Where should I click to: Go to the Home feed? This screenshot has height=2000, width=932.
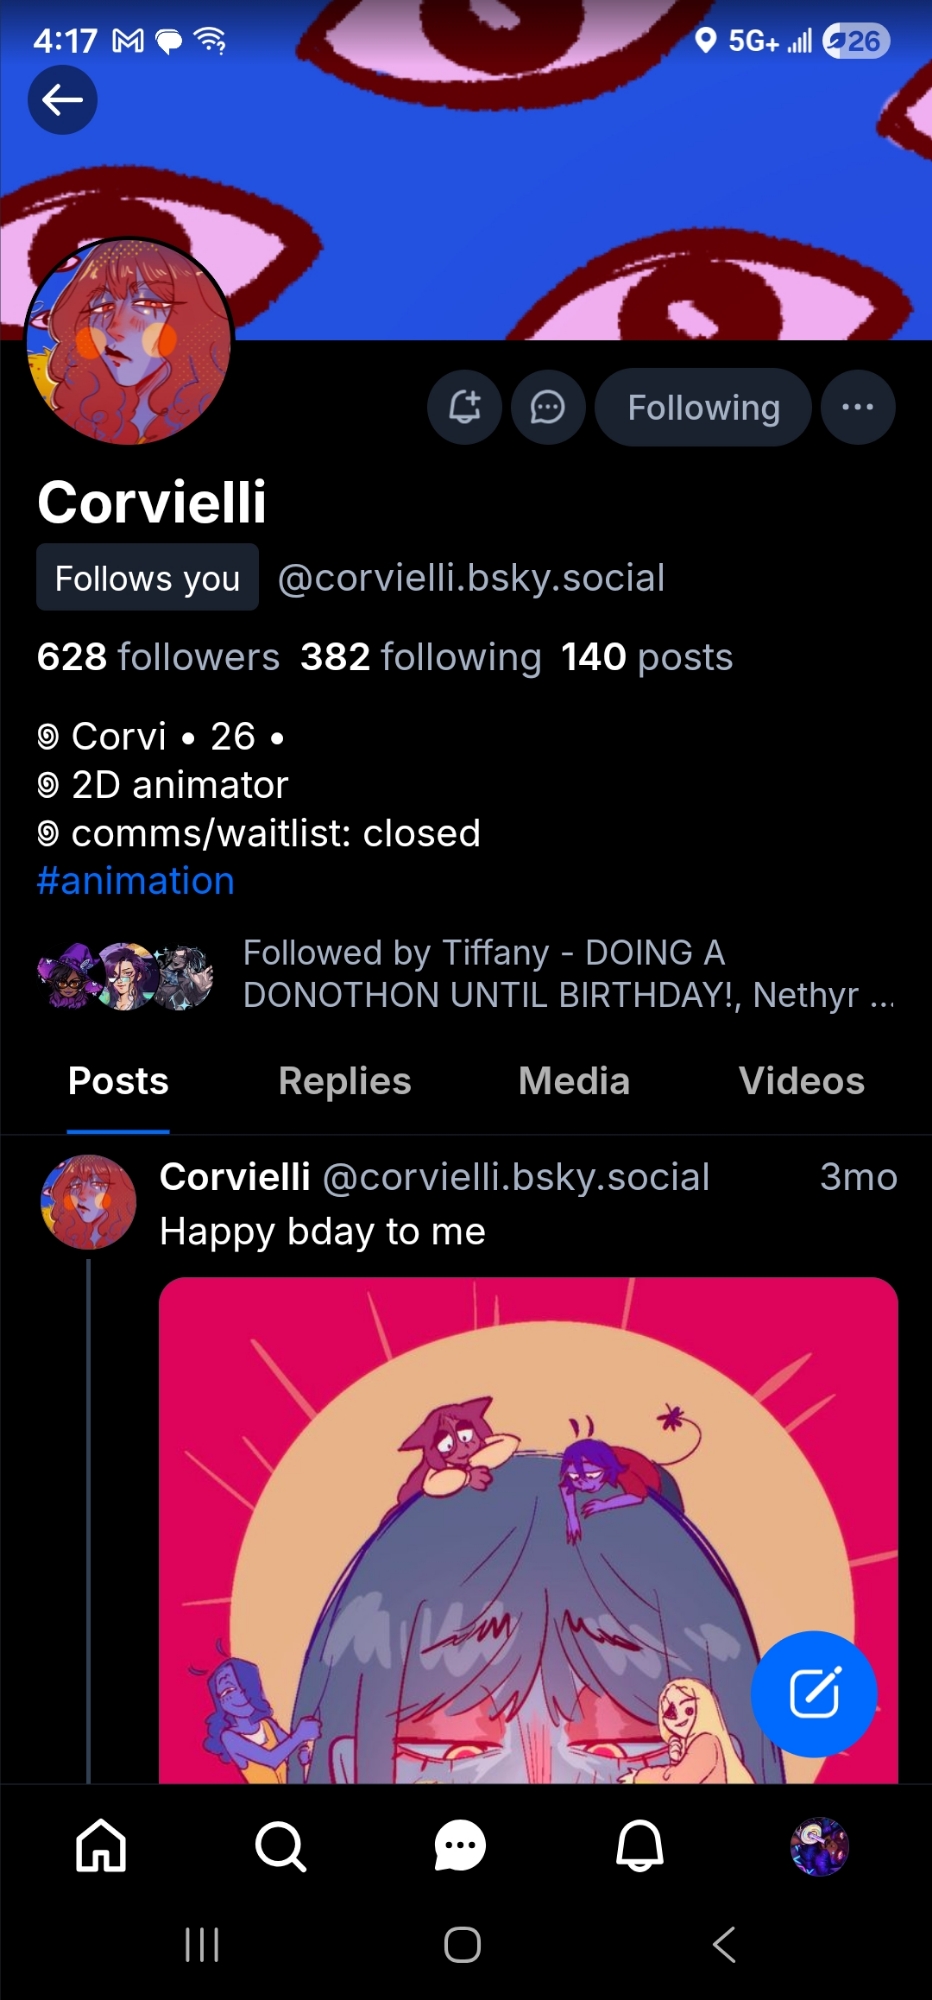pos(102,1846)
